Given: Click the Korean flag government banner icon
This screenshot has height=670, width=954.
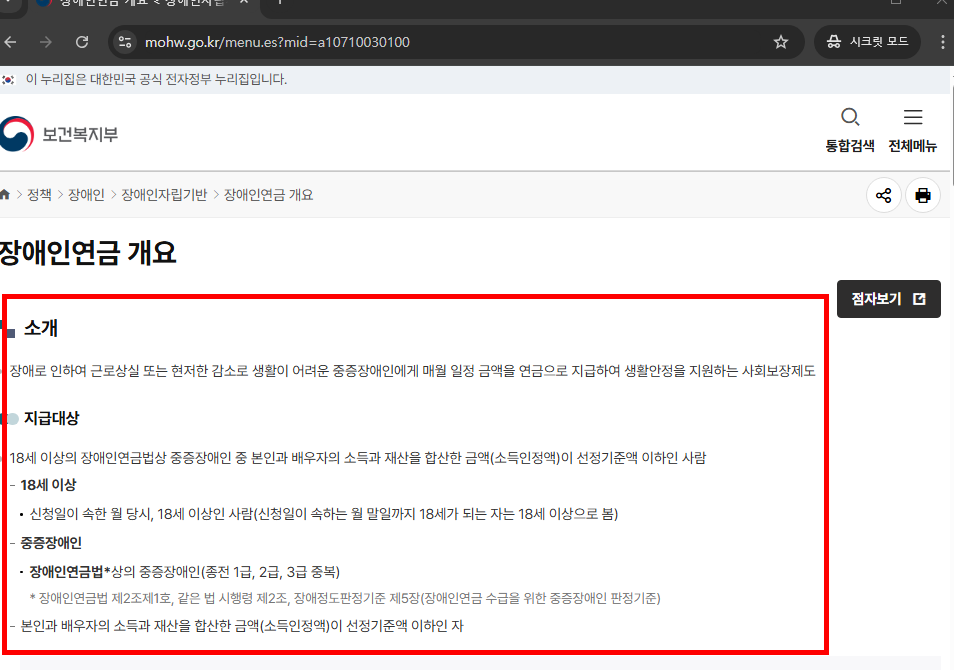Looking at the screenshot, I should [10, 77].
